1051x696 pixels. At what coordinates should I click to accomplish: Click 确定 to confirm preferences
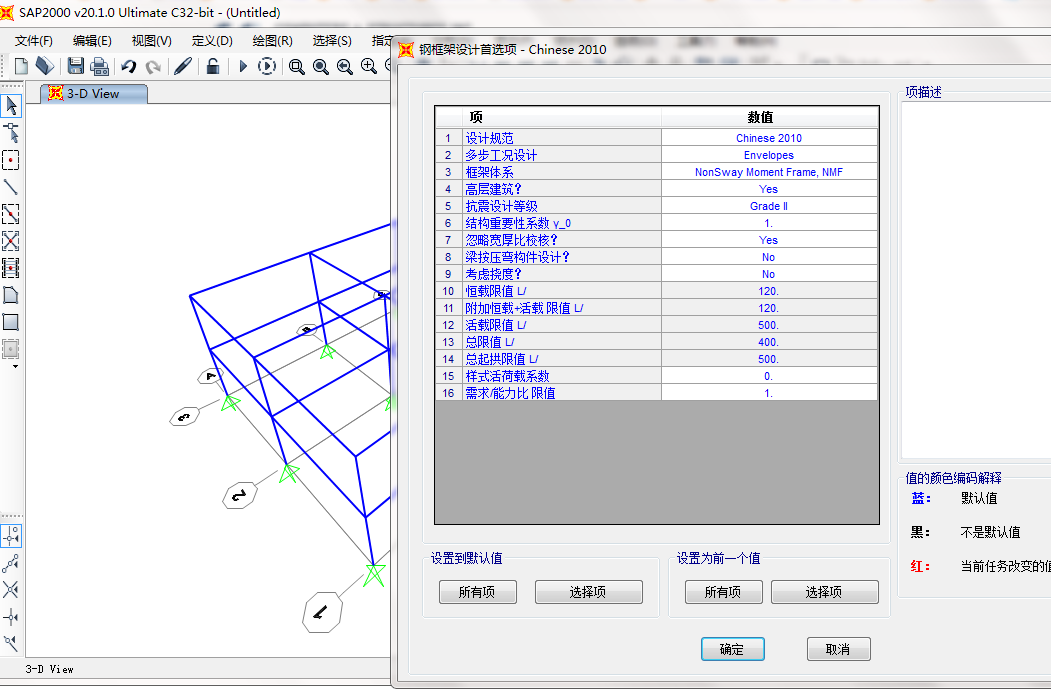coord(733,649)
